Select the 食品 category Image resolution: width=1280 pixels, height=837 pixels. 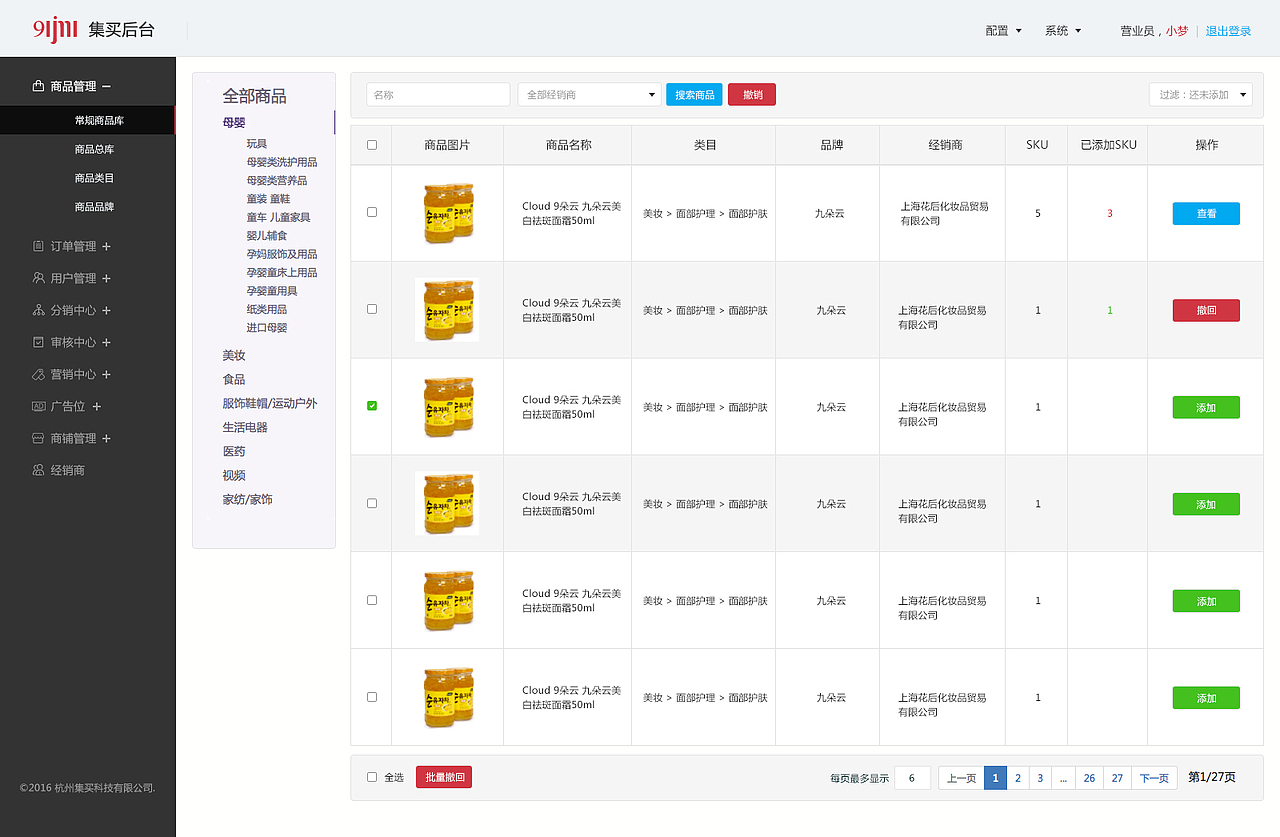click(x=234, y=379)
